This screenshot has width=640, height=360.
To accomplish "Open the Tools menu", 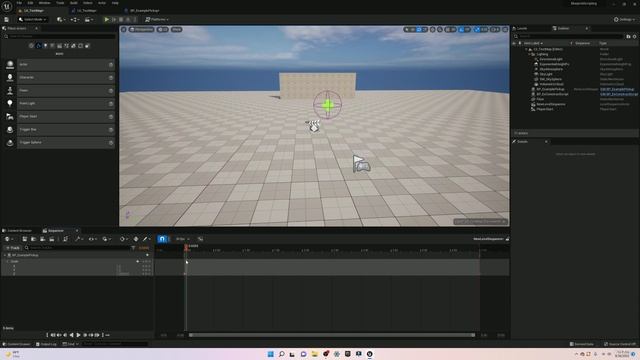I will [x=60, y=3].
